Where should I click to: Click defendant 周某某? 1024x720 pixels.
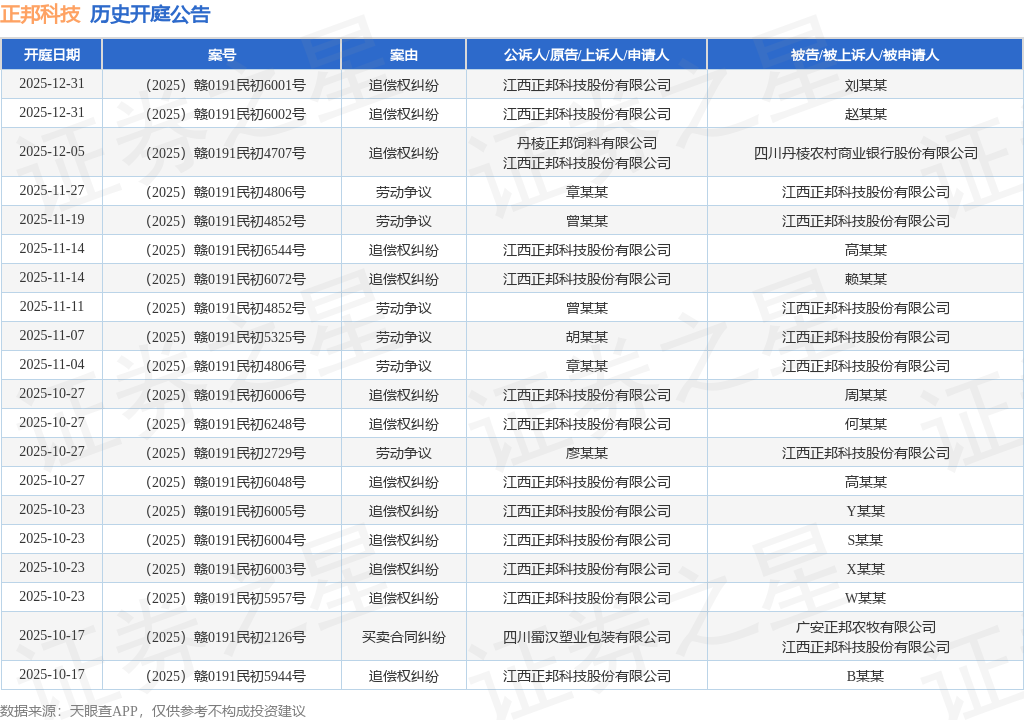click(866, 395)
